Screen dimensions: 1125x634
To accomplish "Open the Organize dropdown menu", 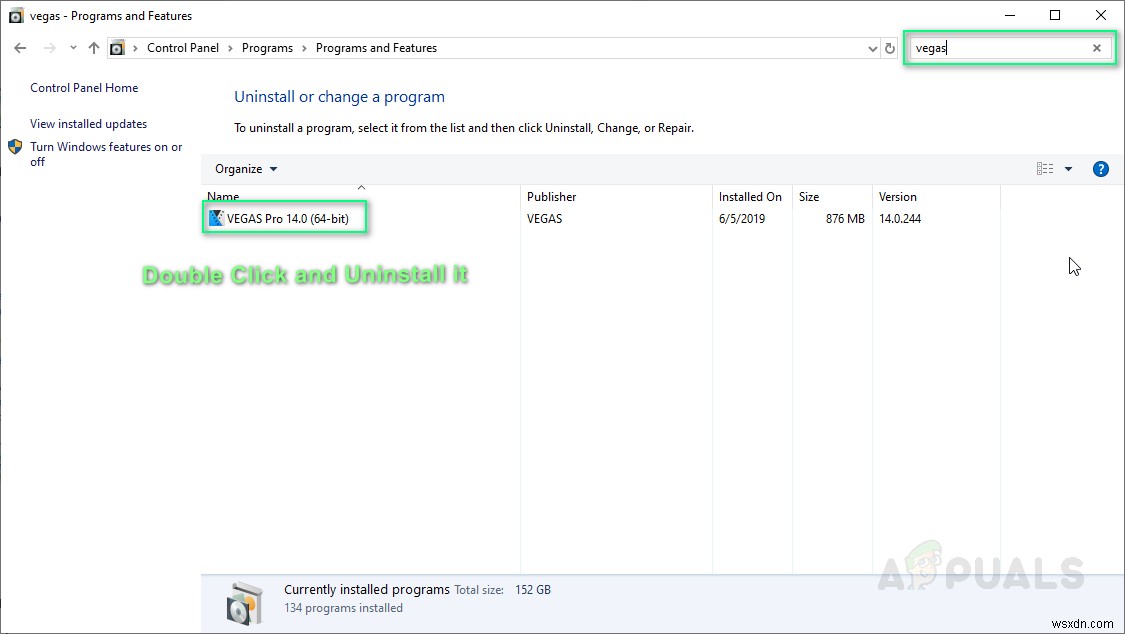I will pos(246,169).
